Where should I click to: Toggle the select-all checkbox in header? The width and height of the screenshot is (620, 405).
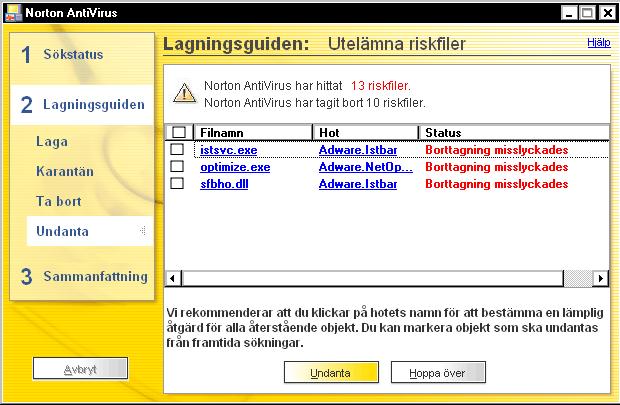[x=179, y=132]
